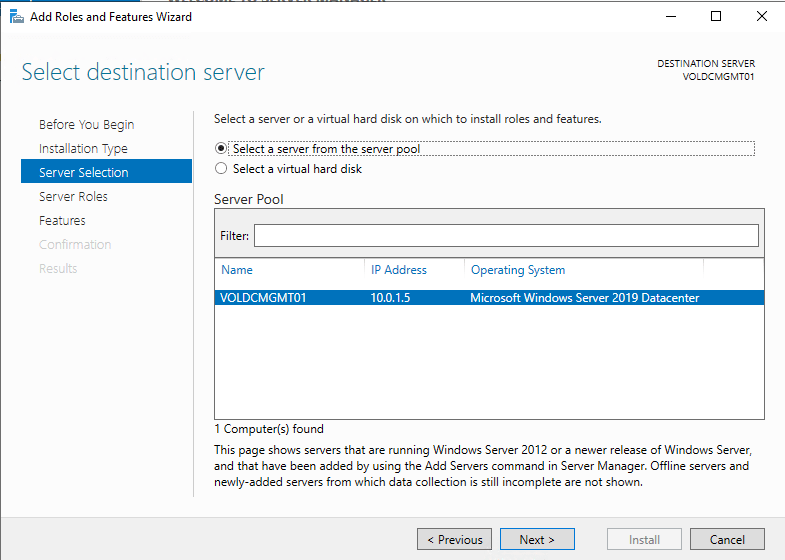Viewport: 785px width, 560px height.
Task: Click the wizard icon in title bar
Action: pos(16,16)
